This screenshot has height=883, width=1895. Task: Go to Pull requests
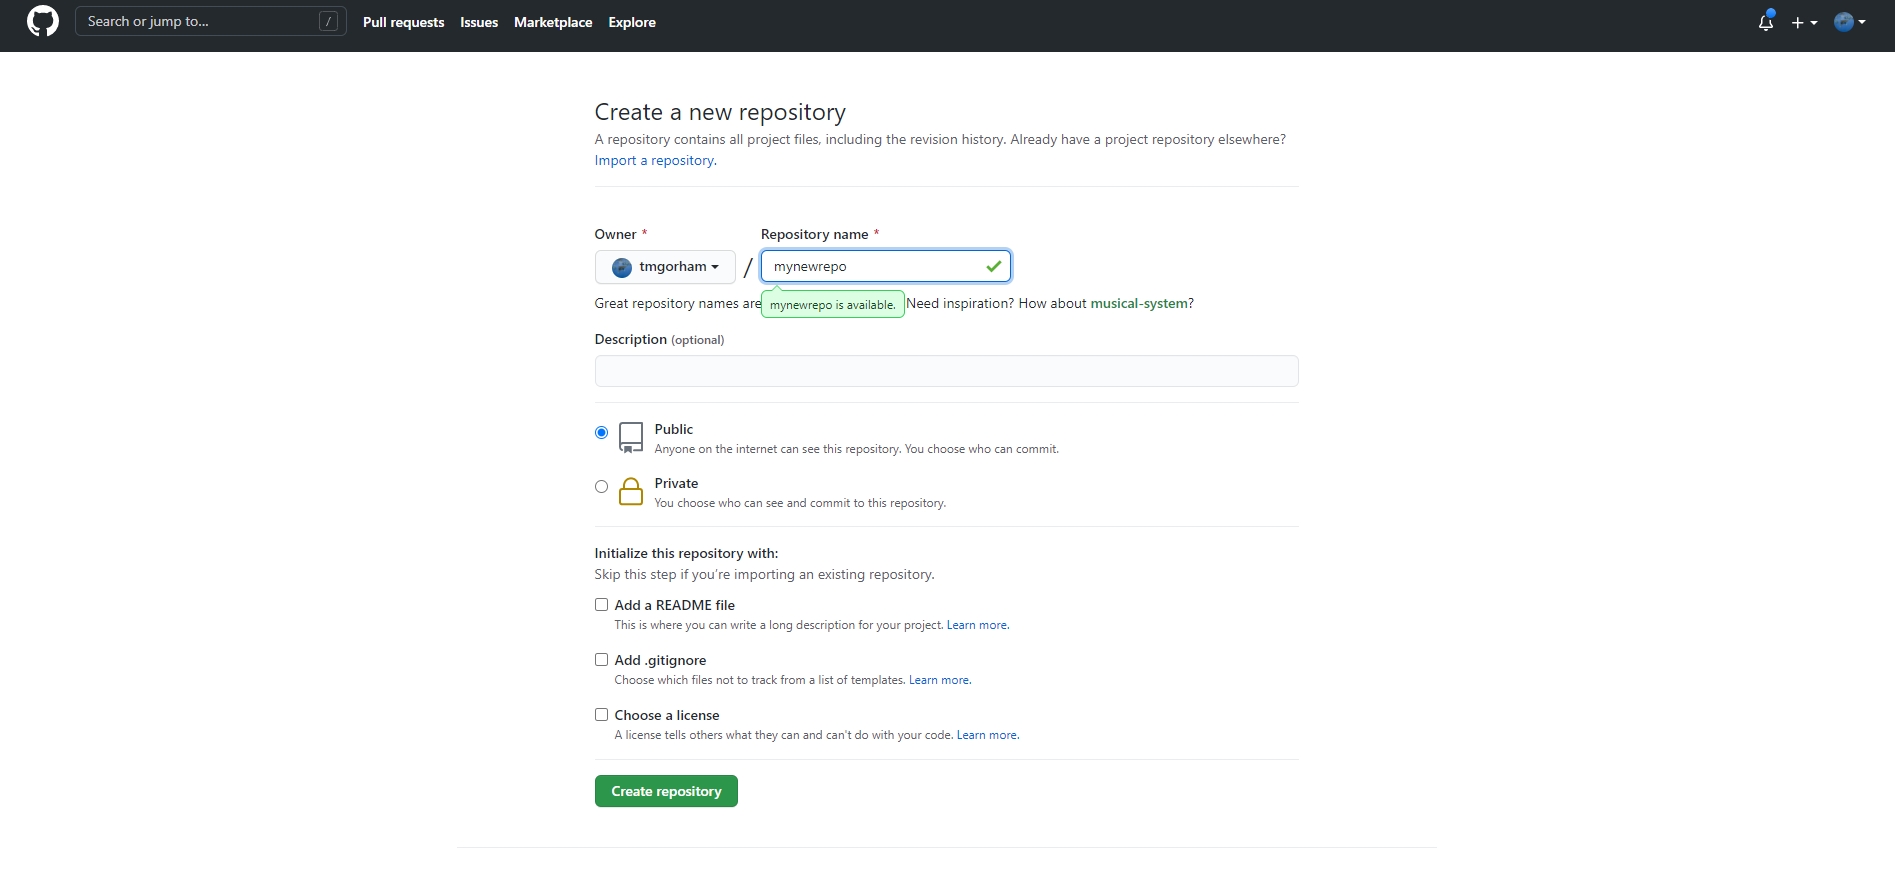[403, 22]
